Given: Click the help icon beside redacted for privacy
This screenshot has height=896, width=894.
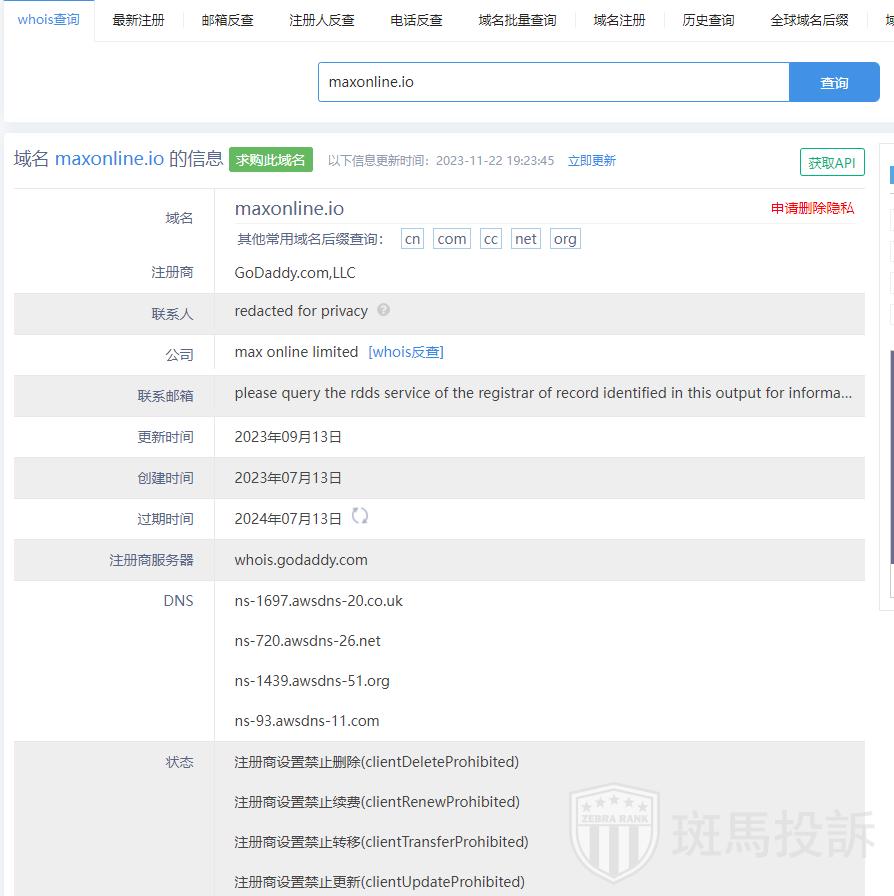Looking at the screenshot, I should click(383, 311).
